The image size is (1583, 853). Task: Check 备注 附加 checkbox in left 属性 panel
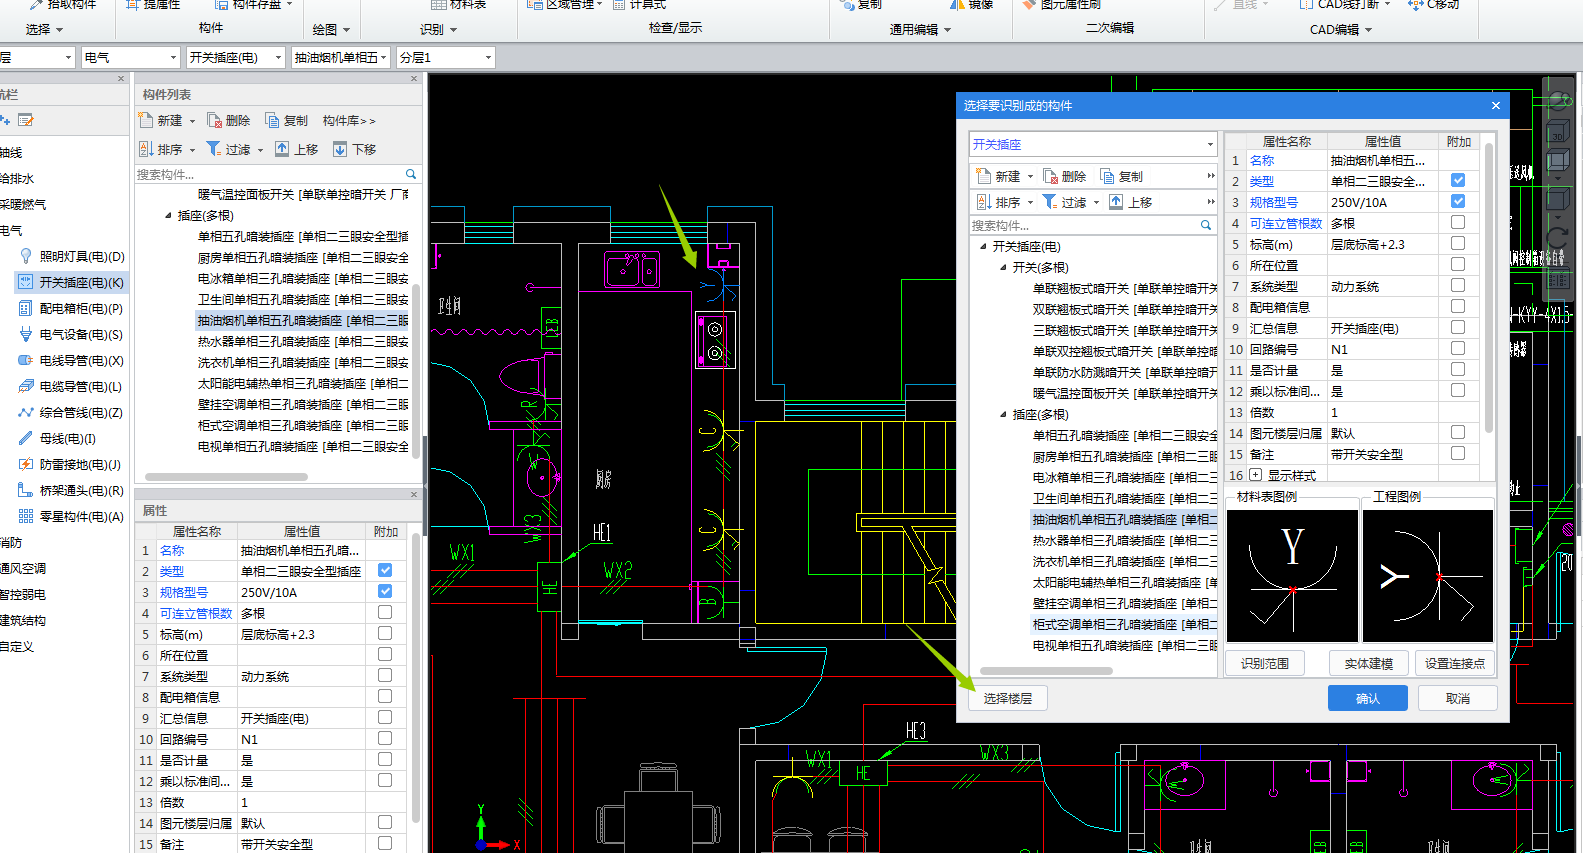385,844
